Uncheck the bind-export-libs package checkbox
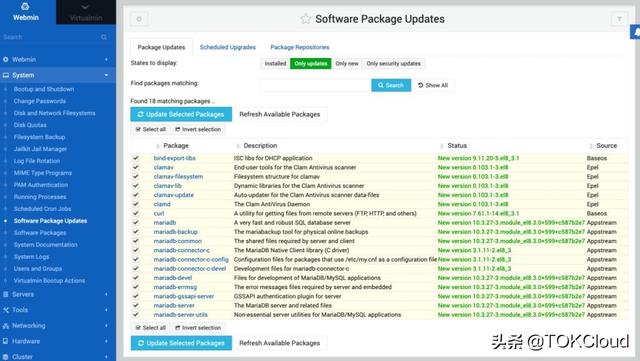This screenshot has height=361, width=640. pos(136,158)
